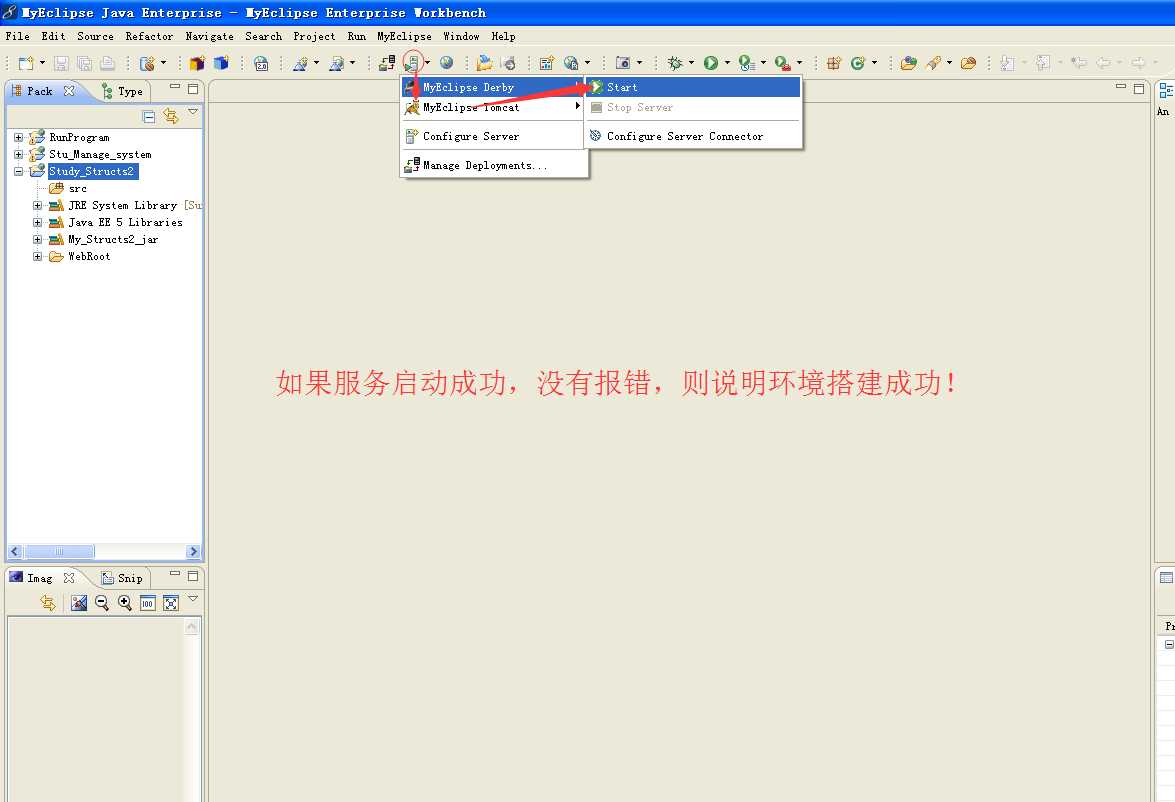Choose Configure Server from the dropdown menu
Image resolution: width=1175 pixels, height=802 pixels.
[493, 136]
